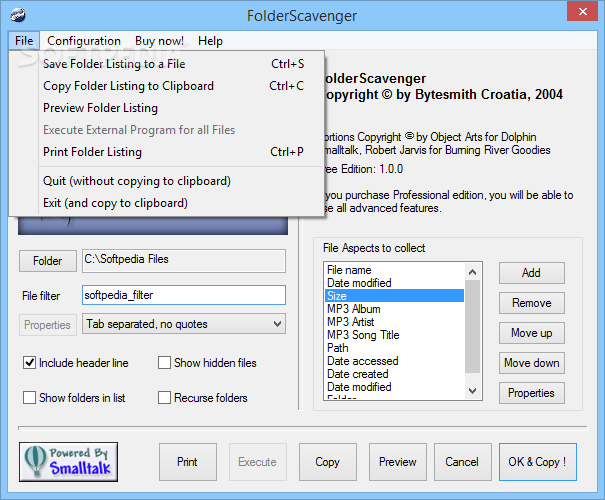Choose Save Folder Listing to a File
This screenshot has height=500, width=605.
[166, 64]
